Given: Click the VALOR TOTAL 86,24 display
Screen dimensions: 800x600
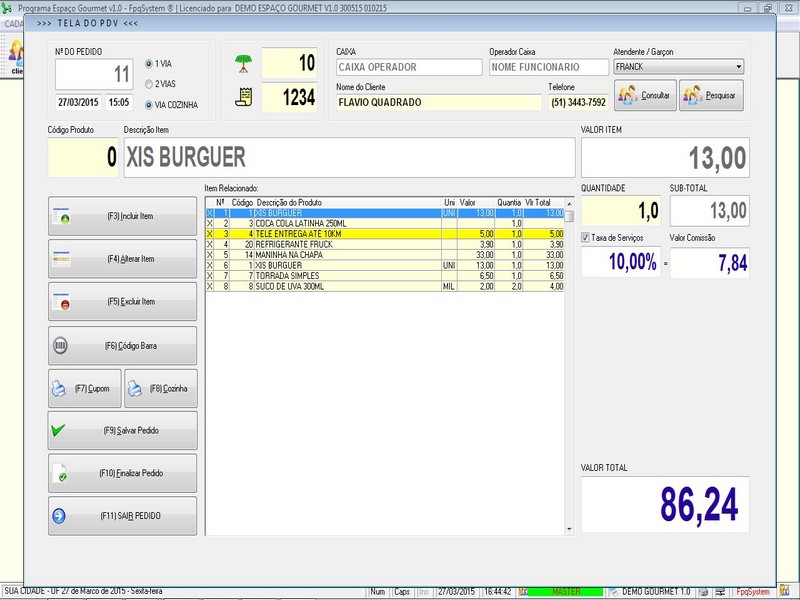Looking at the screenshot, I should coord(665,505).
